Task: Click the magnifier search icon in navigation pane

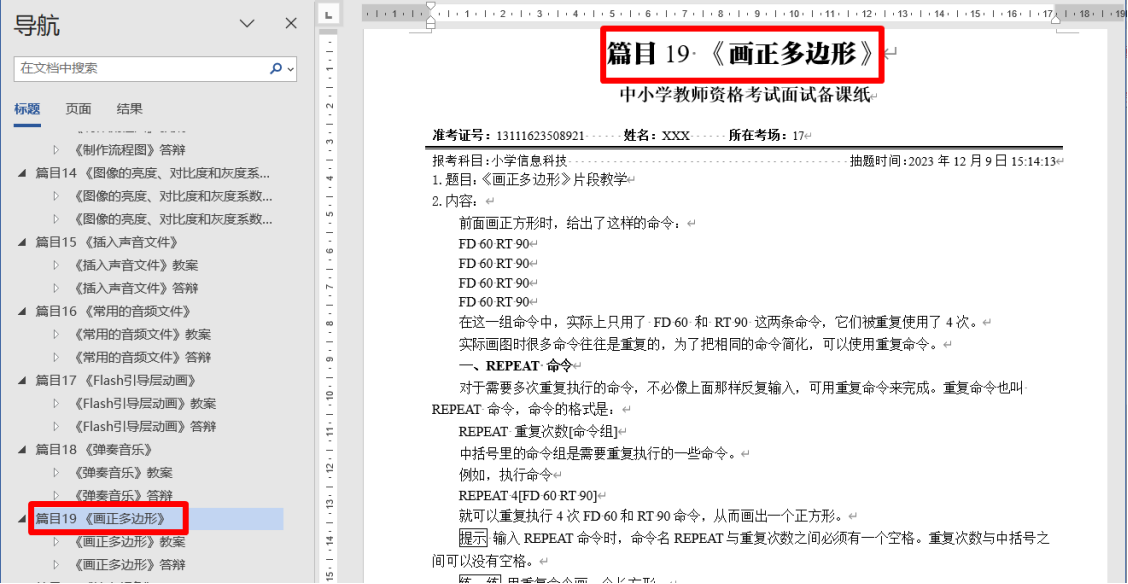Action: pyautogui.click(x=276, y=69)
